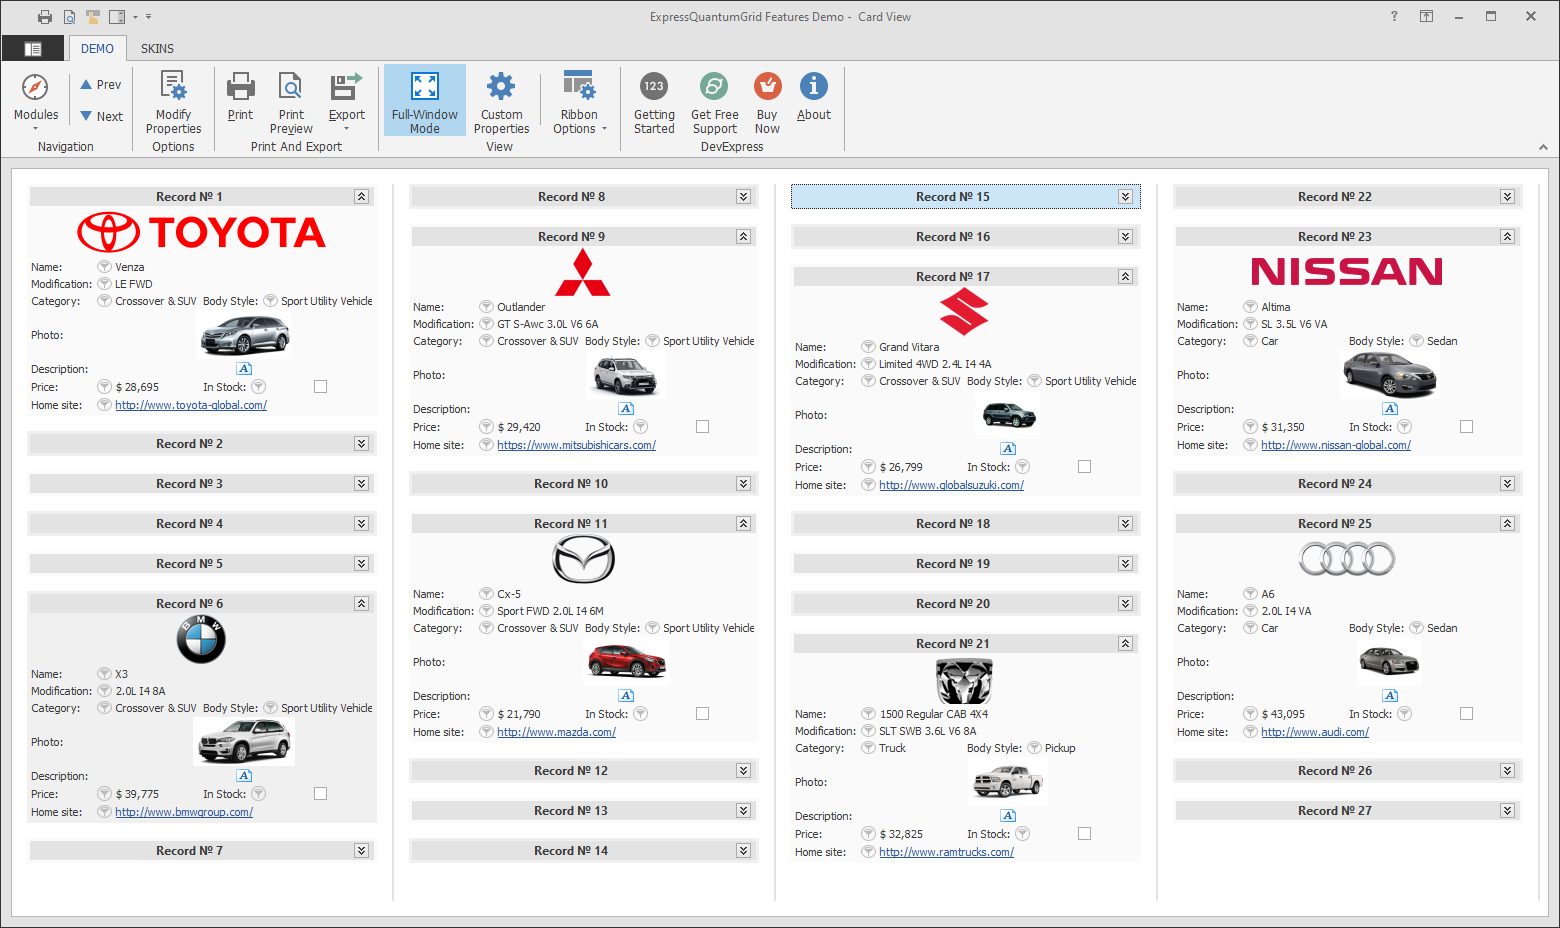The image size is (1560, 928).
Task: Open the Modules navigation dropdown
Action: (x=35, y=102)
